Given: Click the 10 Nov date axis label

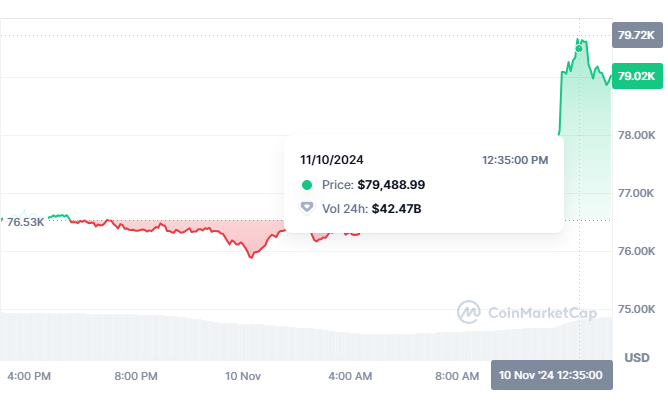Looking at the screenshot, I should click(x=243, y=376).
